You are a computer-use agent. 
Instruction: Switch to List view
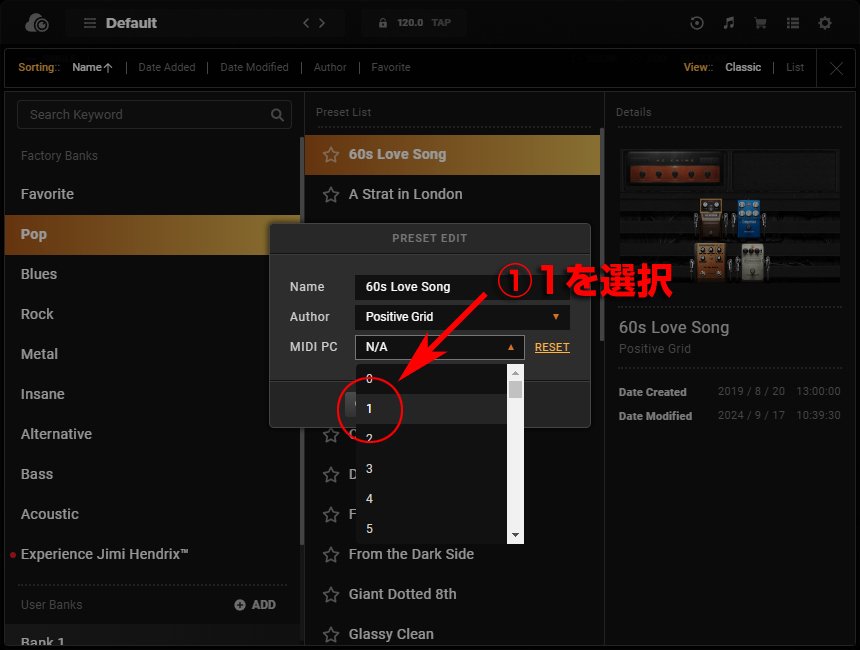click(795, 67)
